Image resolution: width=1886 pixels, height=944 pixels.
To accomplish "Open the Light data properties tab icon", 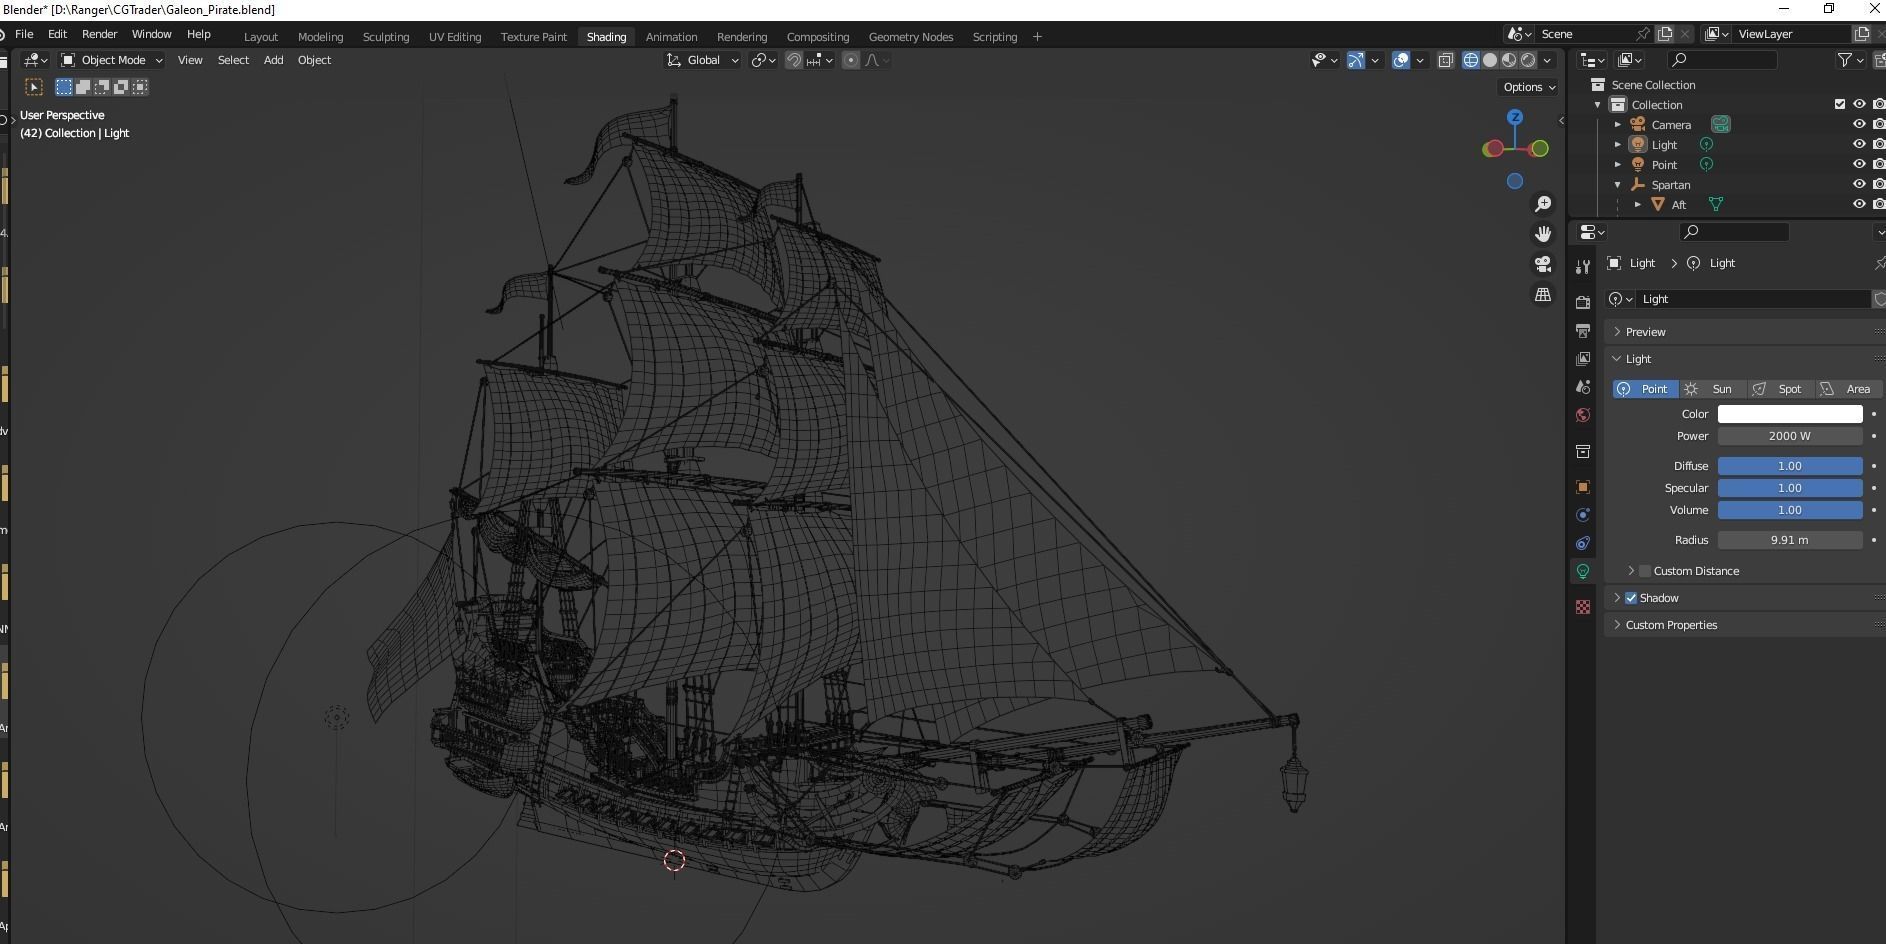I will [1582, 571].
